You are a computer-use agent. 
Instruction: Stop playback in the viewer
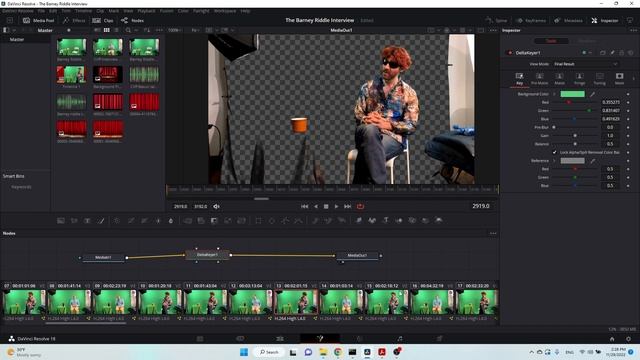pyautogui.click(x=326, y=207)
